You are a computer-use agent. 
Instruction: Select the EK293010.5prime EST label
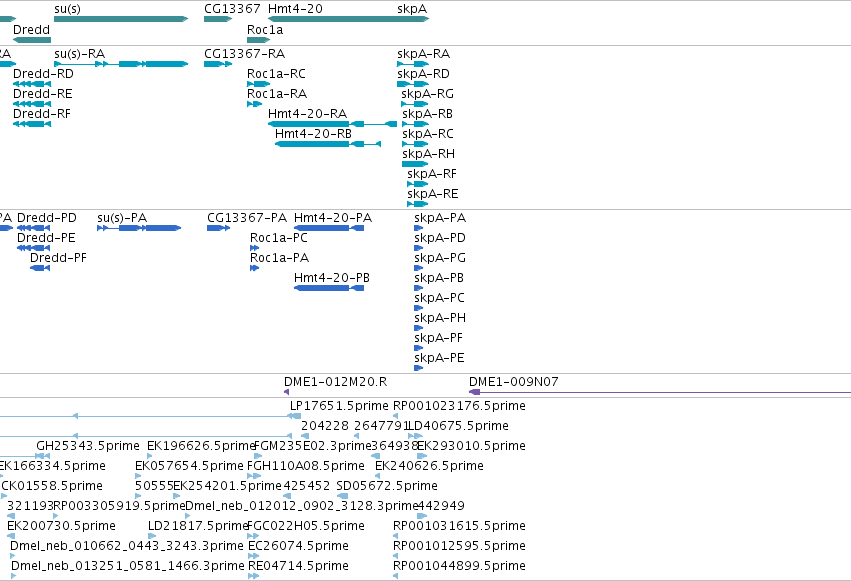tap(471, 446)
